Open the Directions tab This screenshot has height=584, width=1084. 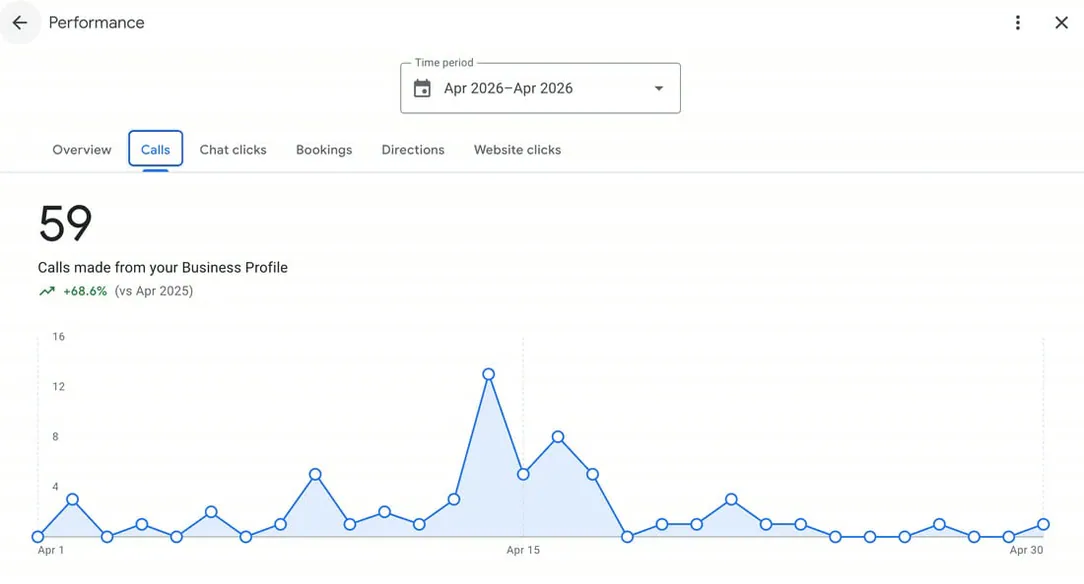[x=413, y=150]
